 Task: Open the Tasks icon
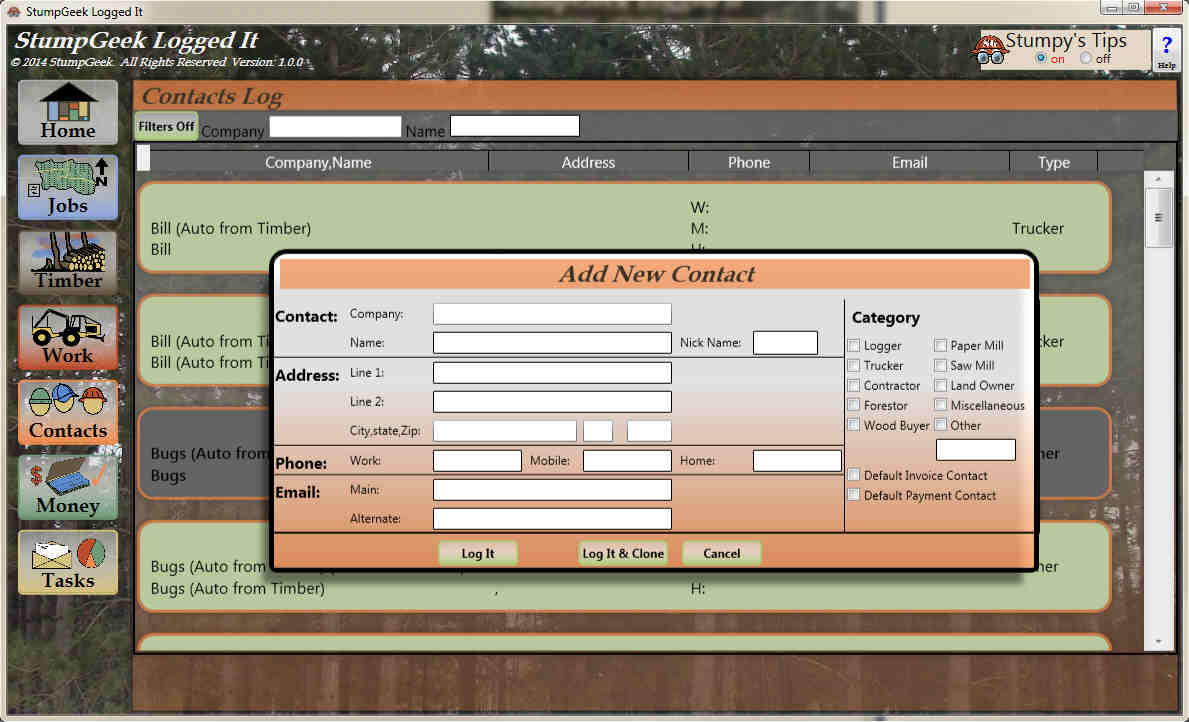(68, 563)
